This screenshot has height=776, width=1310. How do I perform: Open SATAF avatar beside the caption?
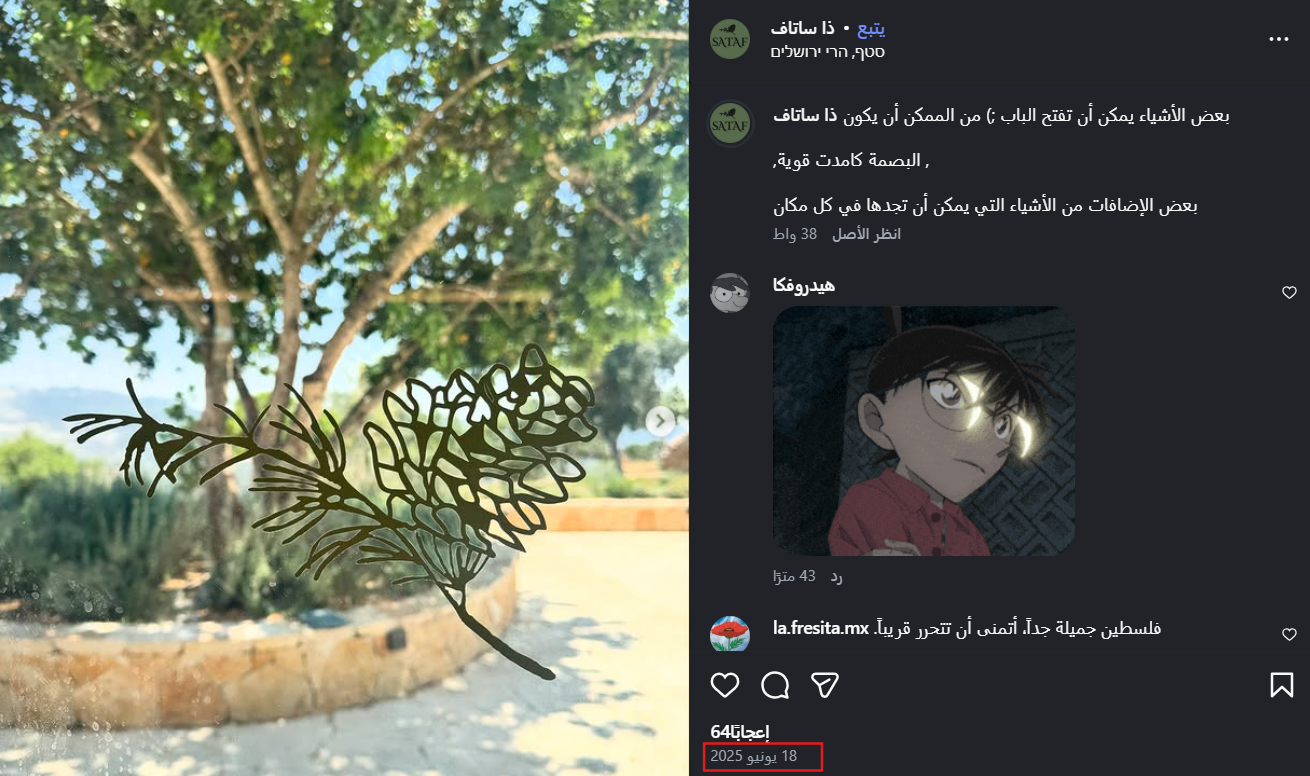[730, 125]
